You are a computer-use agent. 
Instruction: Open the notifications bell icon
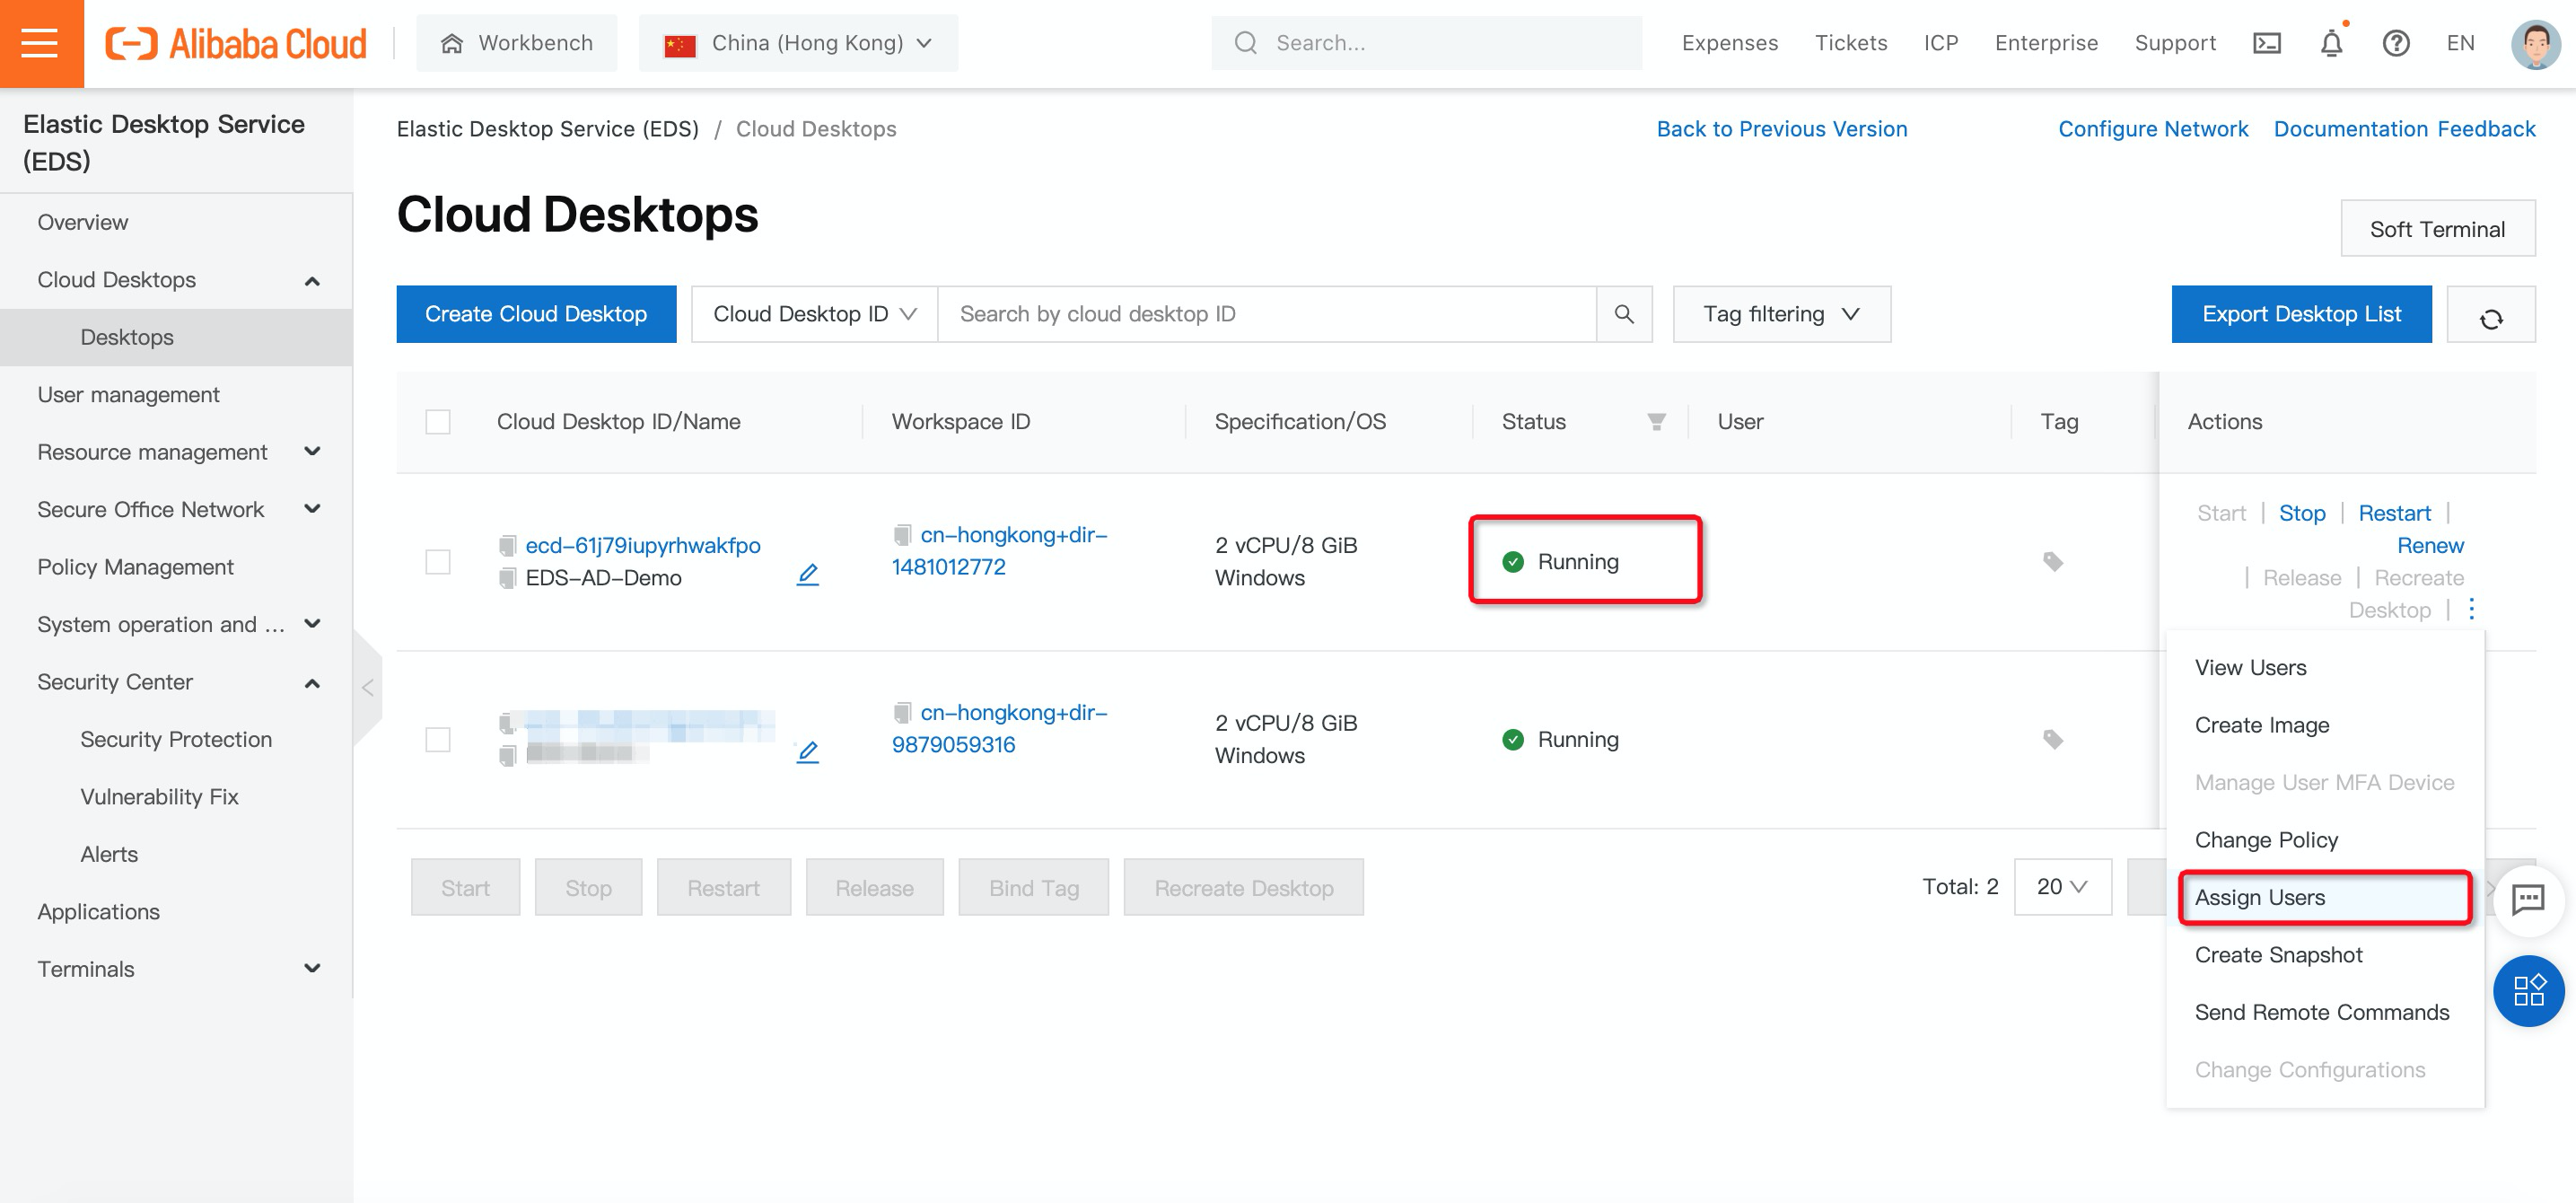pyautogui.click(x=2331, y=43)
